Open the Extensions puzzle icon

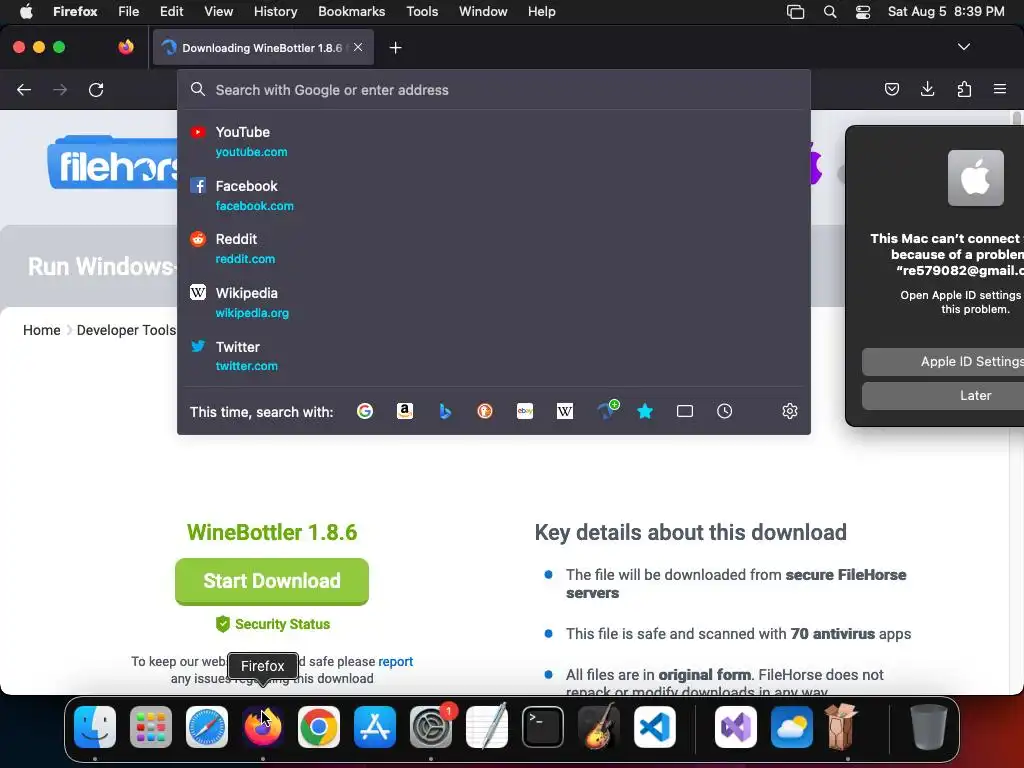pyautogui.click(x=964, y=89)
